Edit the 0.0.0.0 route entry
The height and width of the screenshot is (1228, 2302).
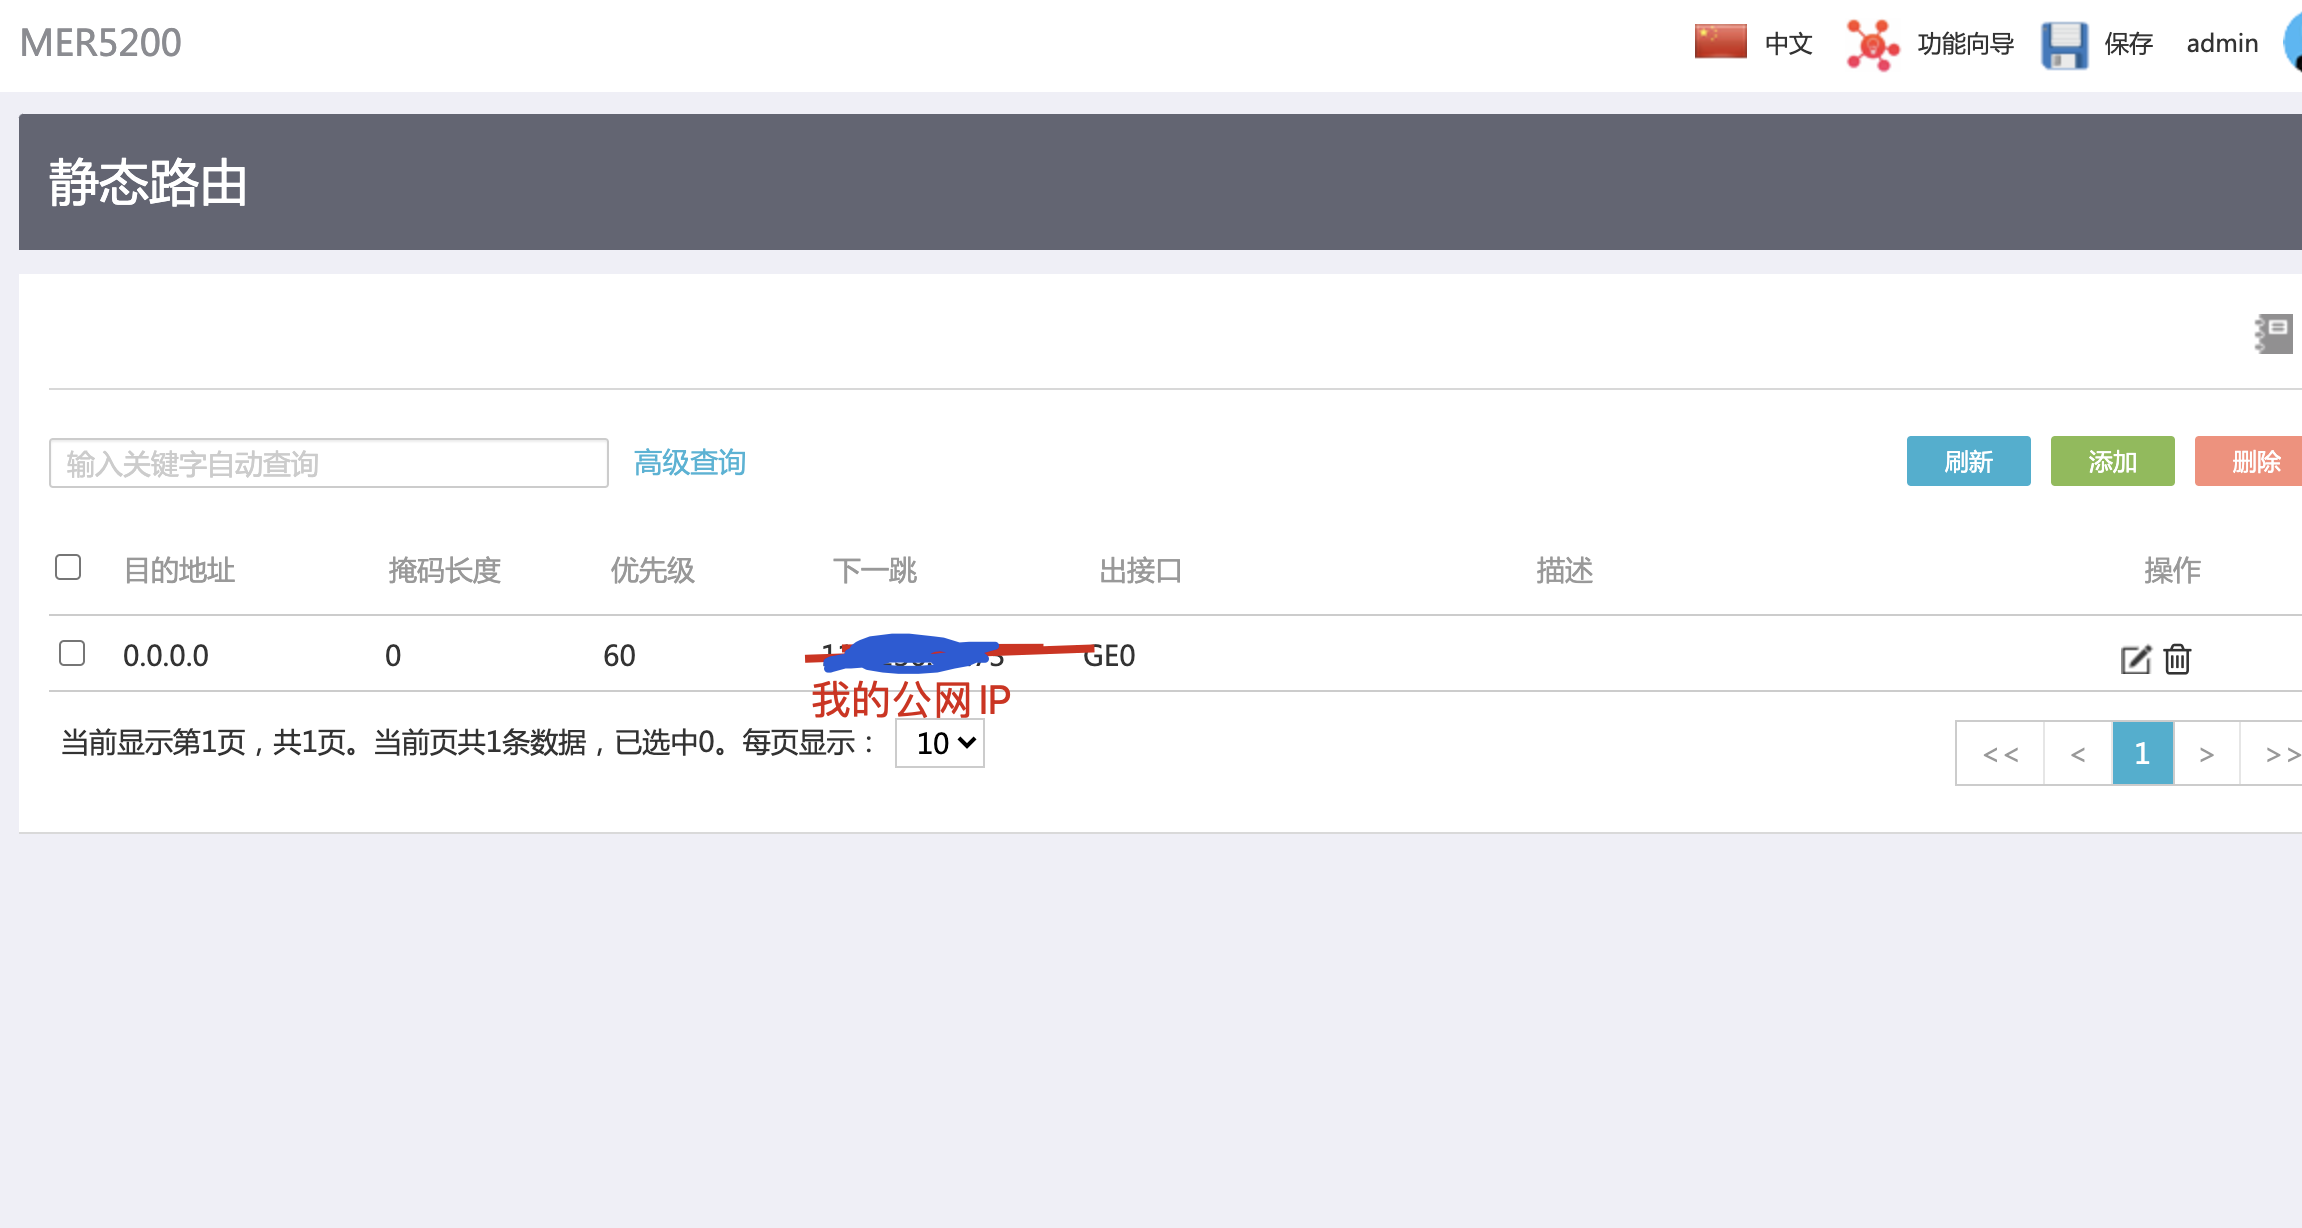(x=2135, y=659)
